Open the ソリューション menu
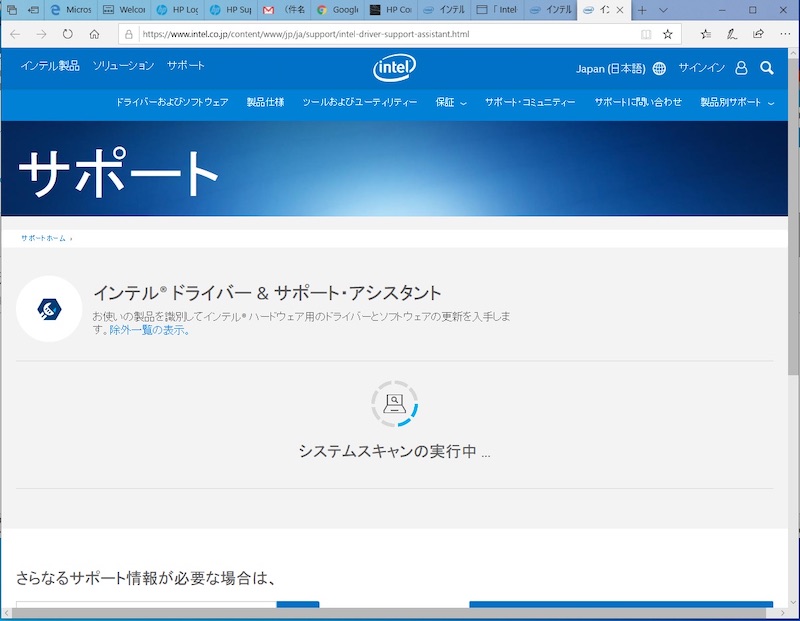The image size is (800, 621). click(123, 65)
